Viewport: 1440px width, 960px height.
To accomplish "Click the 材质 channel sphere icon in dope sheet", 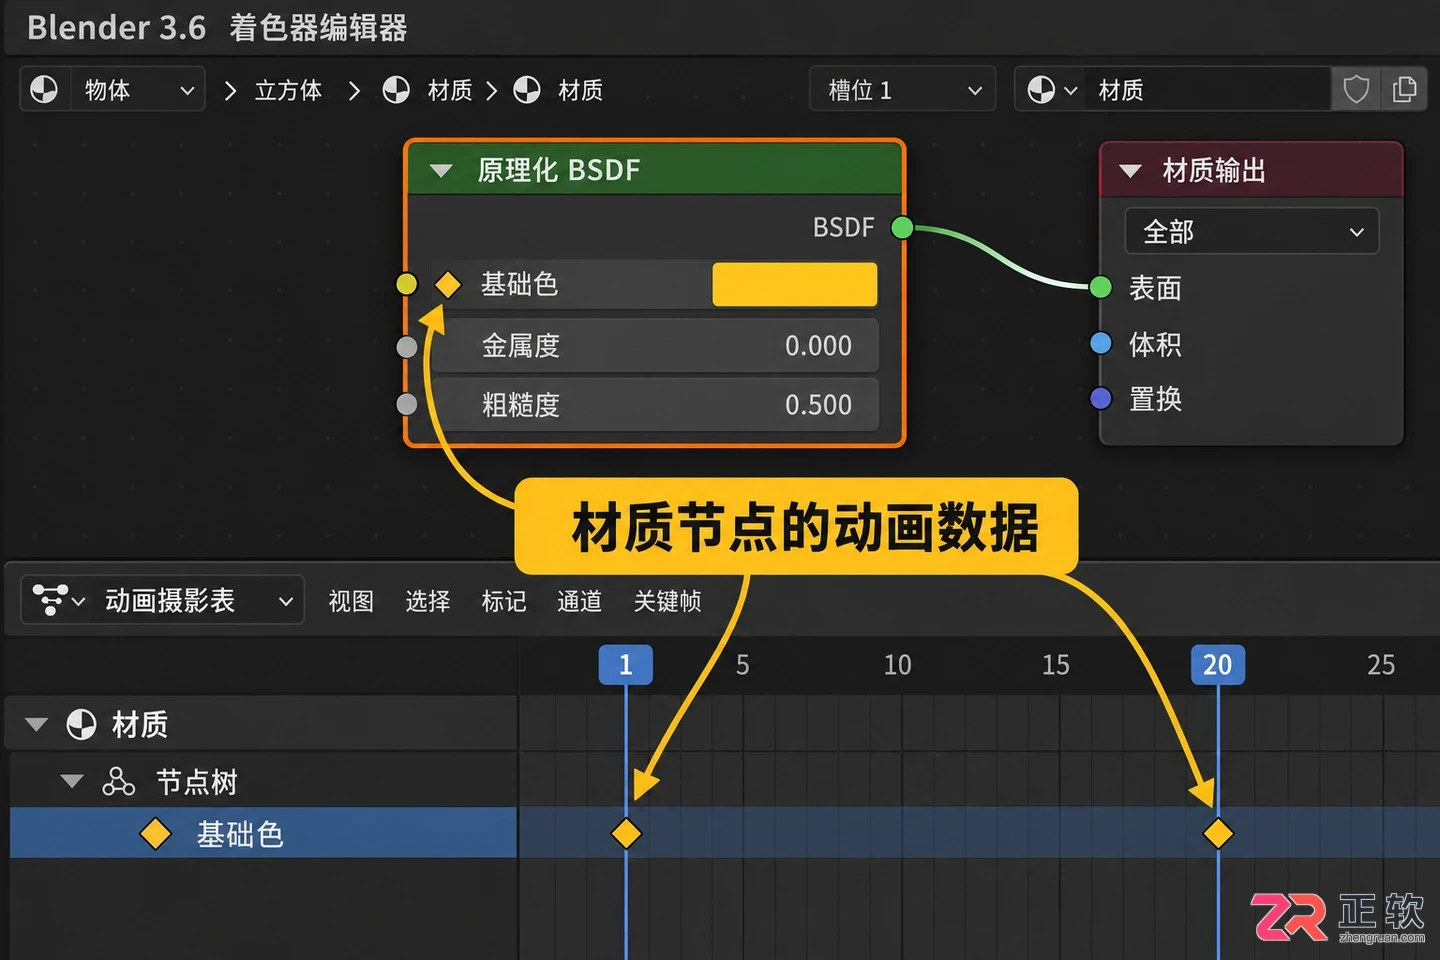I will [81, 724].
